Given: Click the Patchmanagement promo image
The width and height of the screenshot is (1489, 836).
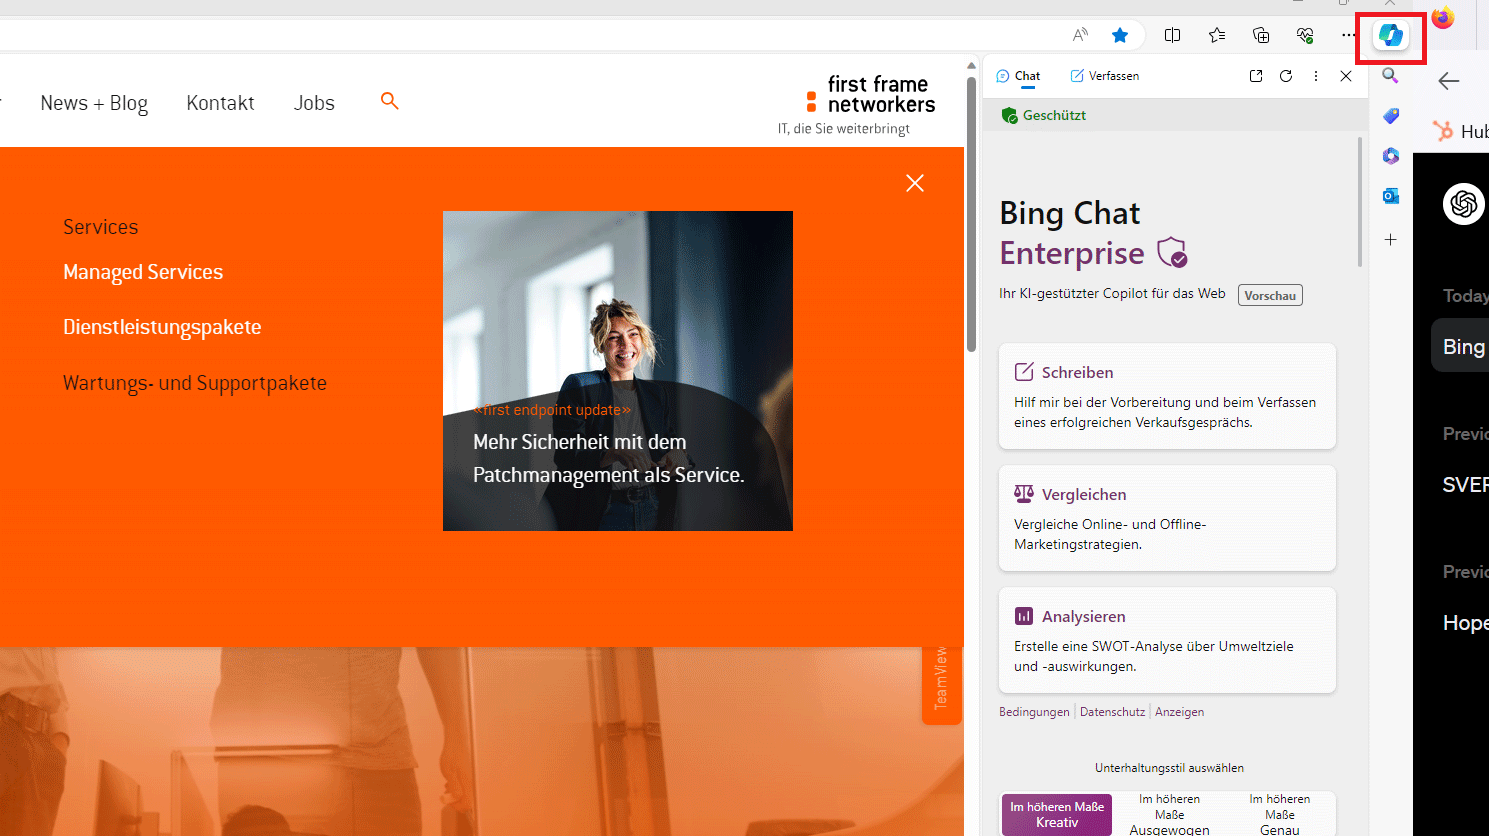Looking at the screenshot, I should pyautogui.click(x=618, y=370).
